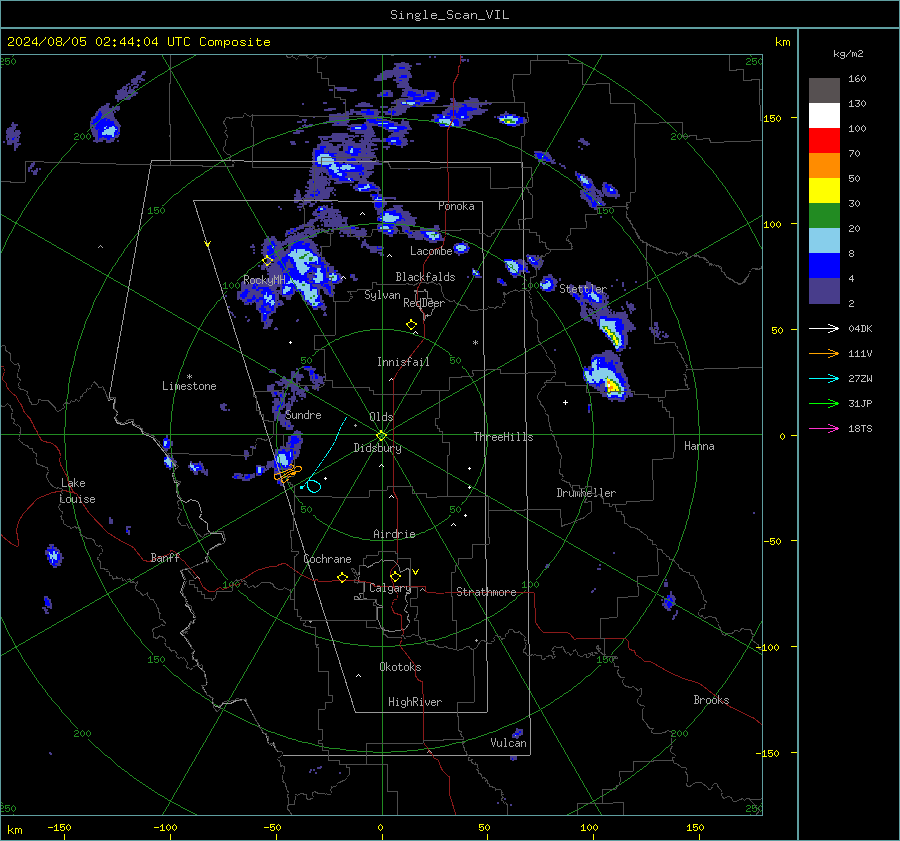The height and width of the screenshot is (841, 900).
Task: Click the kg/m2 unit label
Action: [848, 54]
